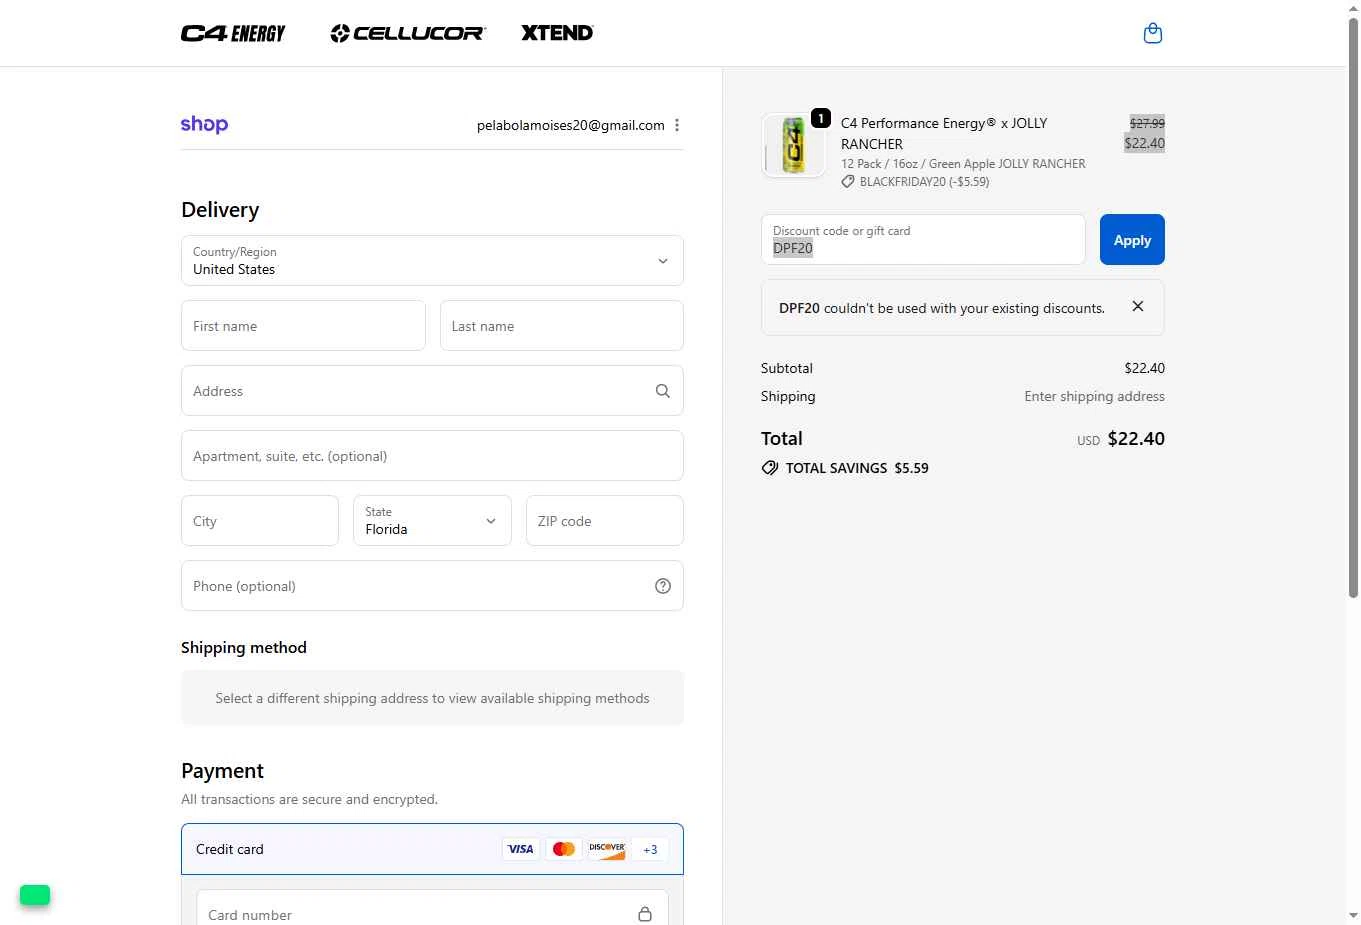This screenshot has width=1361, height=925.
Task: Click the scrollbar down arrow
Action: coord(1353,915)
